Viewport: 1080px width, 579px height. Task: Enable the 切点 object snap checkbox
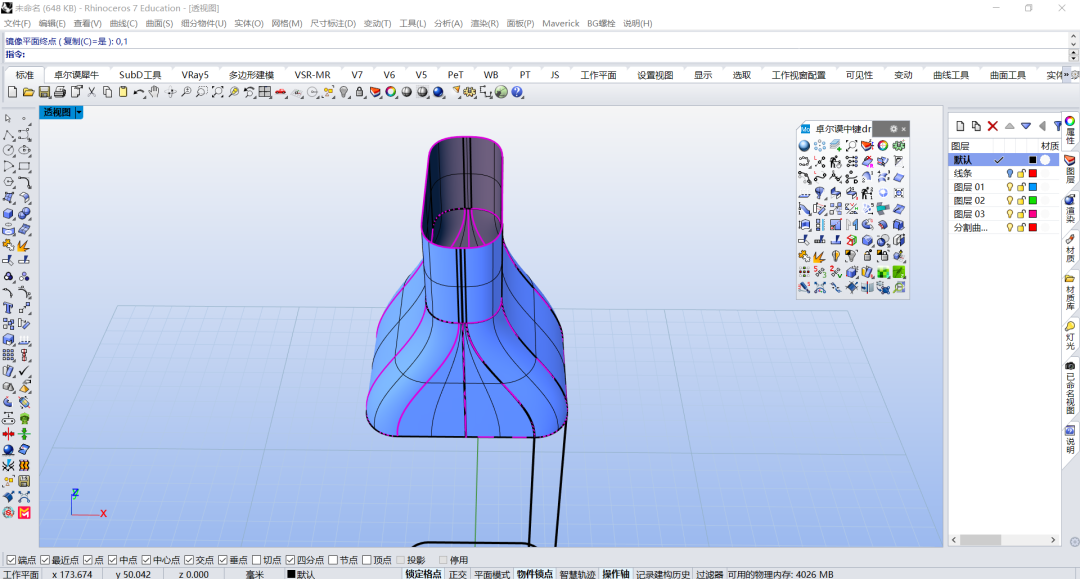click(257, 560)
